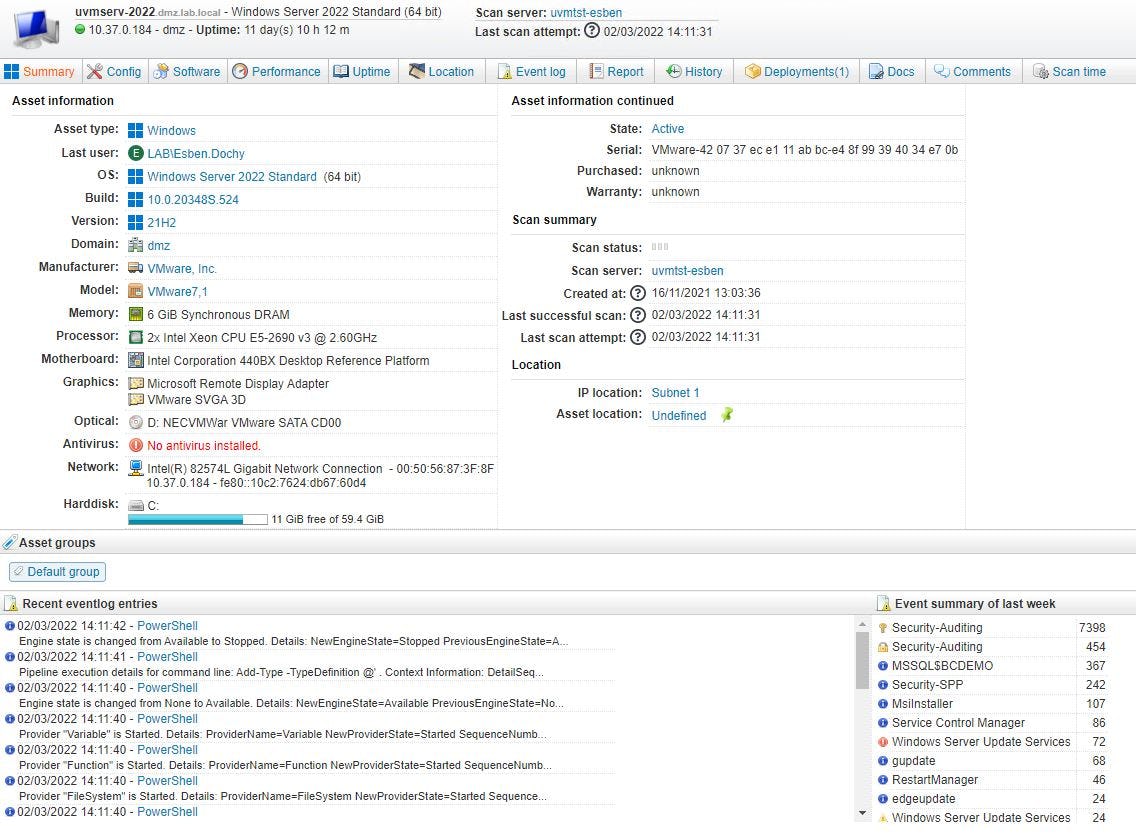View the Performance tab

pyautogui.click(x=277, y=72)
